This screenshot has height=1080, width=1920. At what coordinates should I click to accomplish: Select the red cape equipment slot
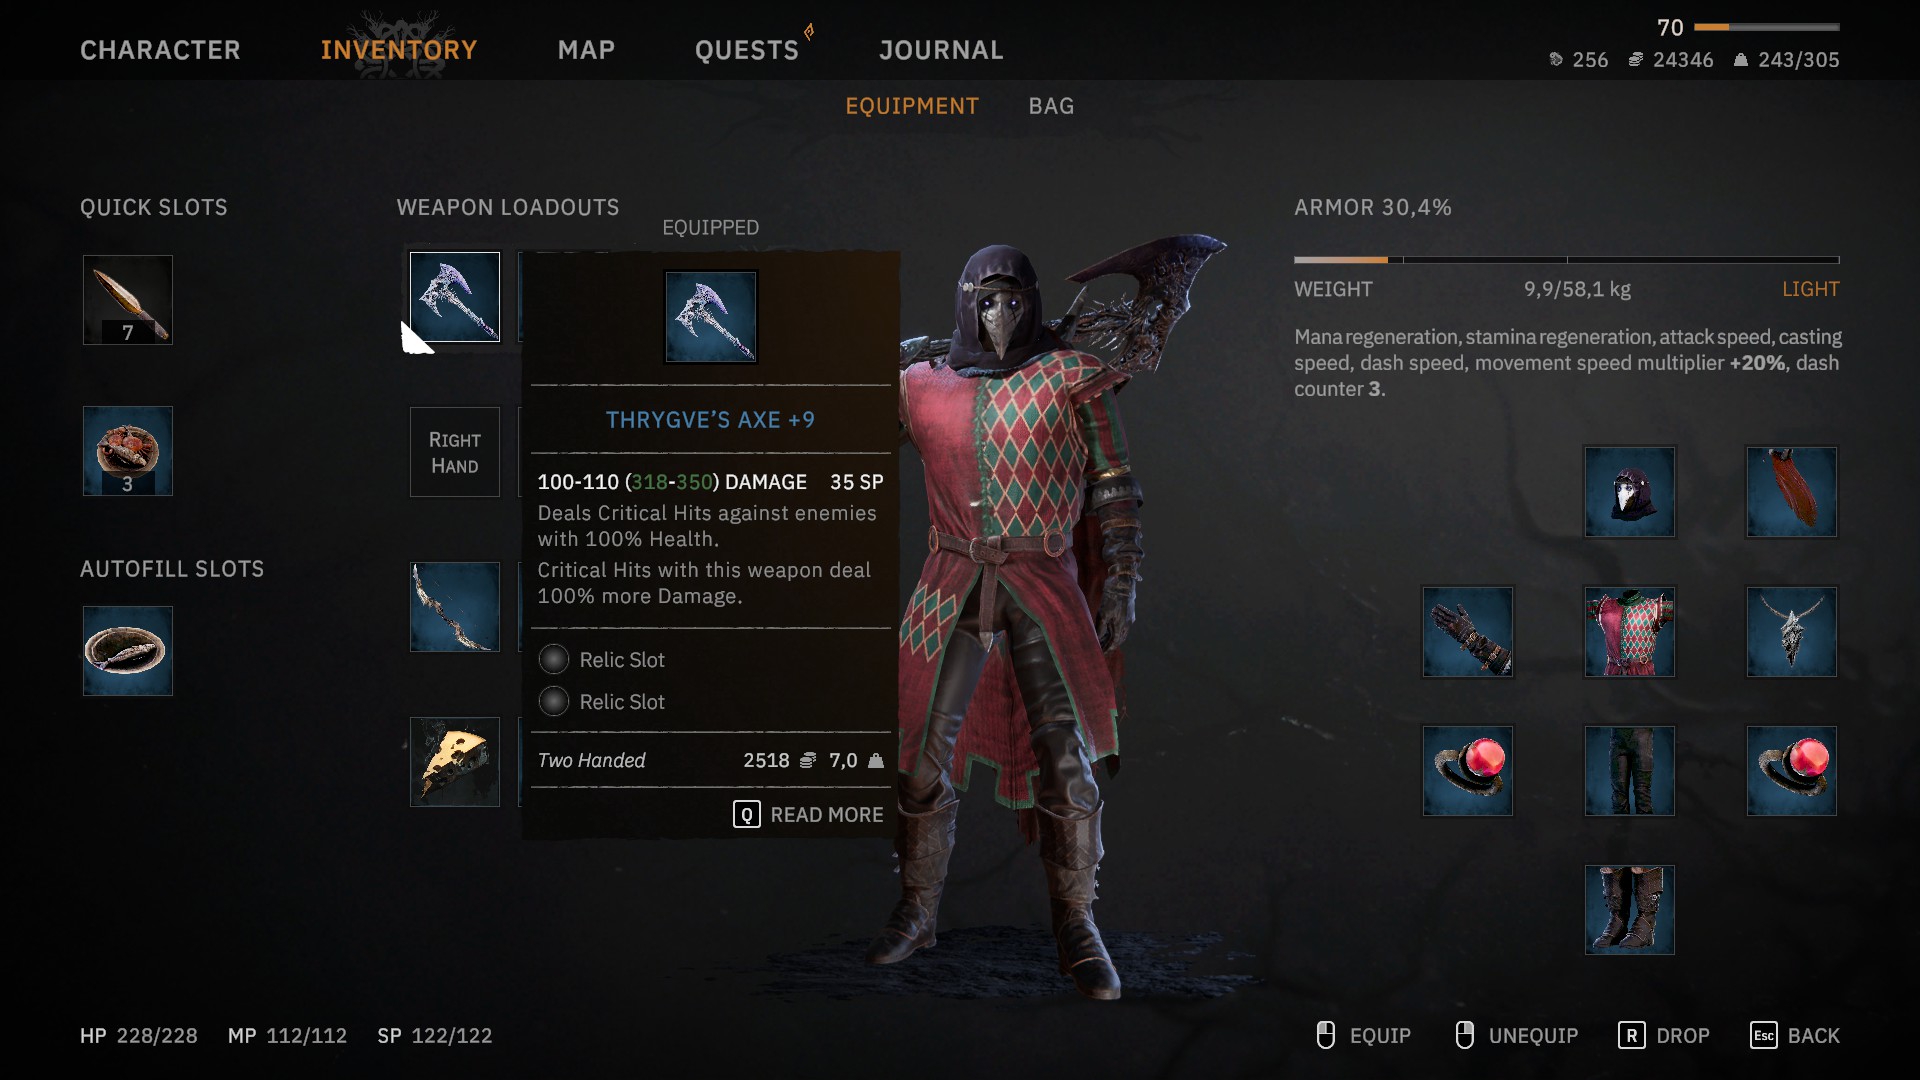[1791, 492]
